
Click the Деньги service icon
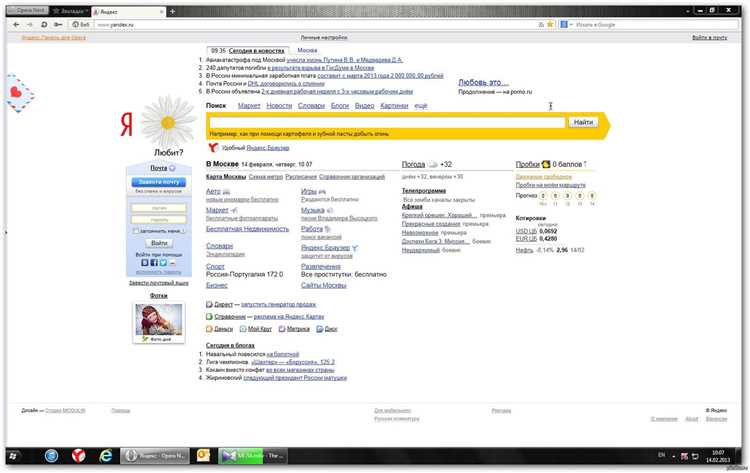click(209, 328)
